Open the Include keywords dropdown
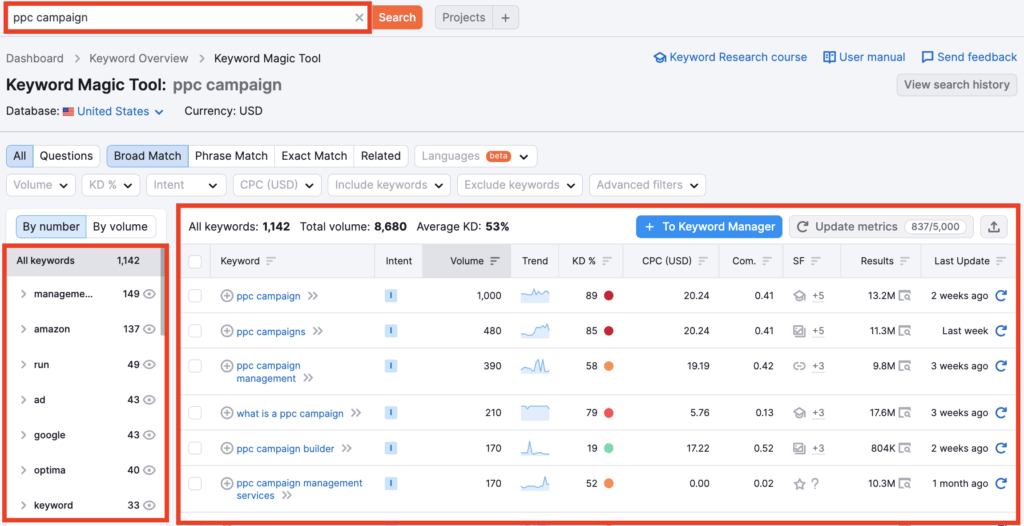This screenshot has height=526, width=1024. coord(389,185)
